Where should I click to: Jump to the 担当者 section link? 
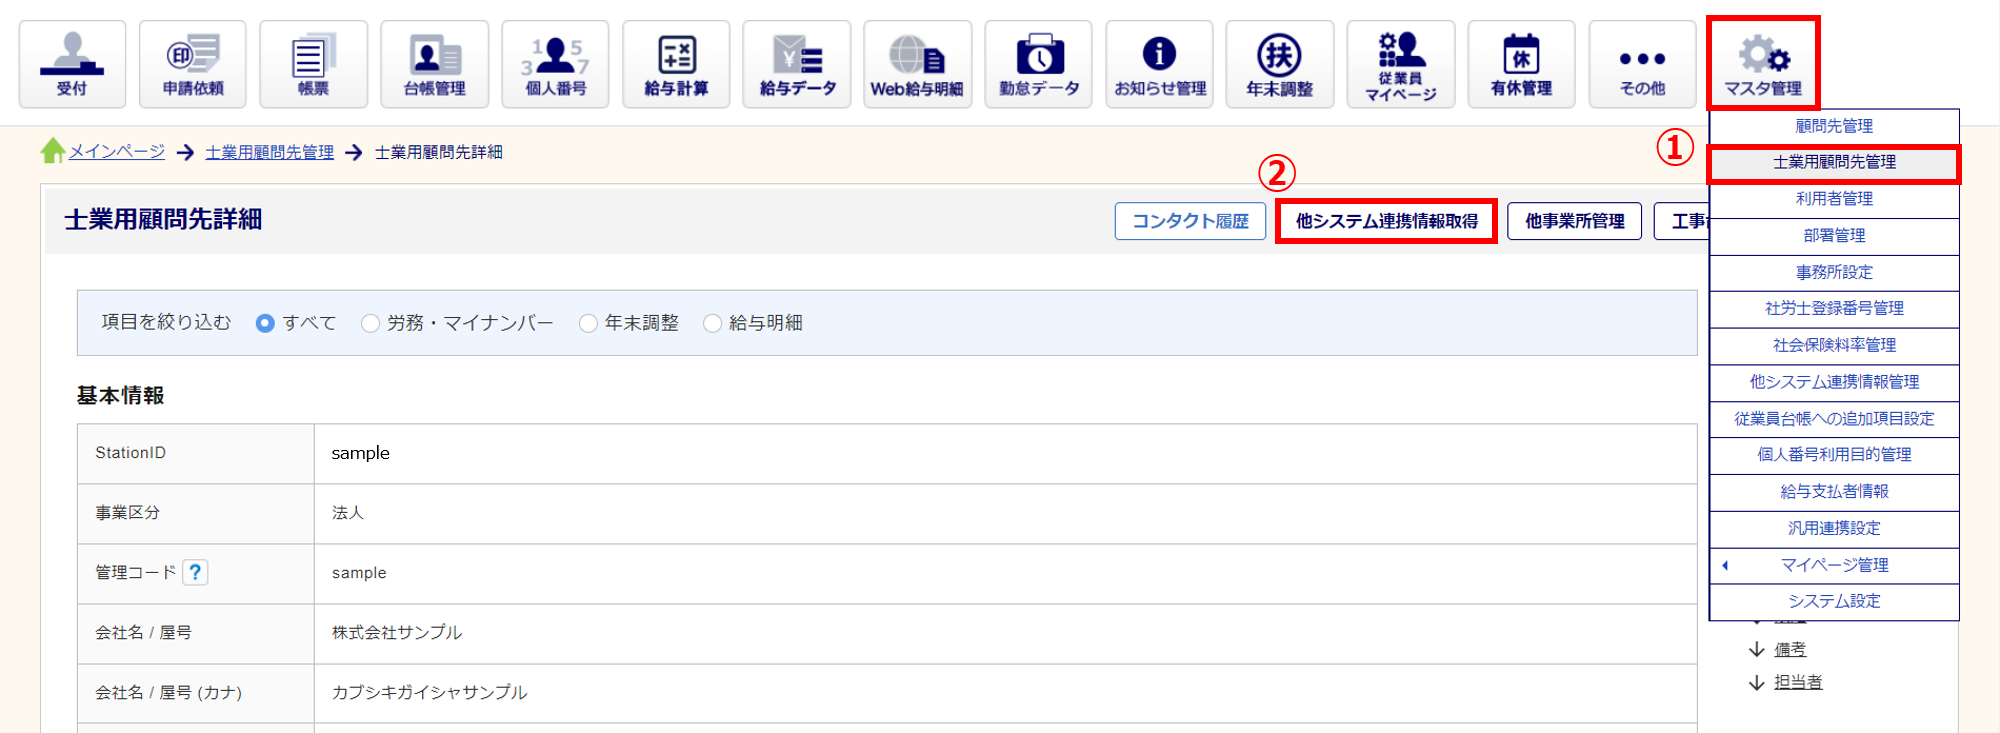pos(1797,682)
